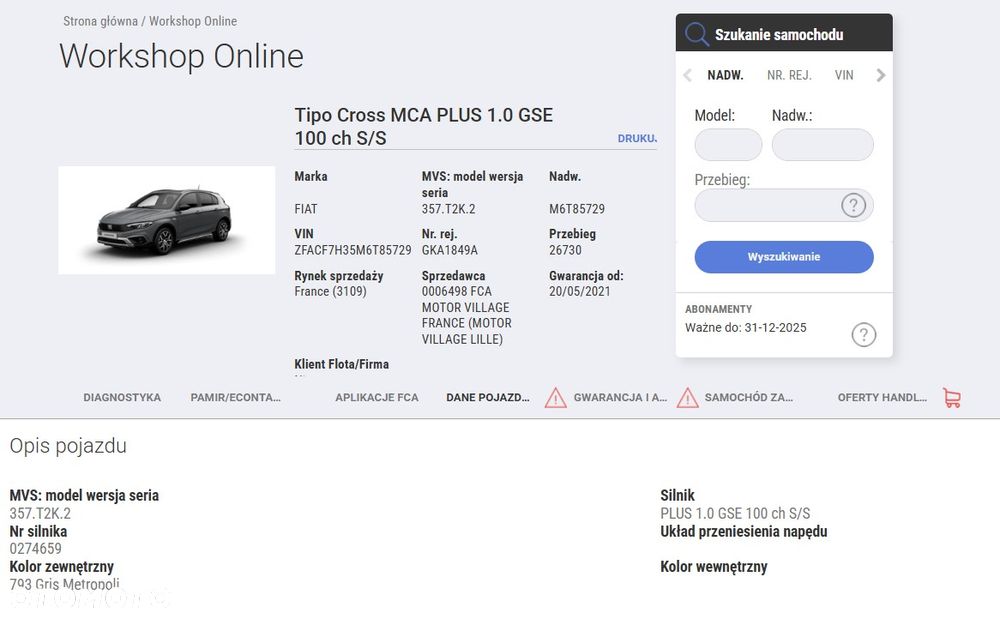Select brand value FIAT
The image size is (1000, 618).
pyautogui.click(x=305, y=209)
